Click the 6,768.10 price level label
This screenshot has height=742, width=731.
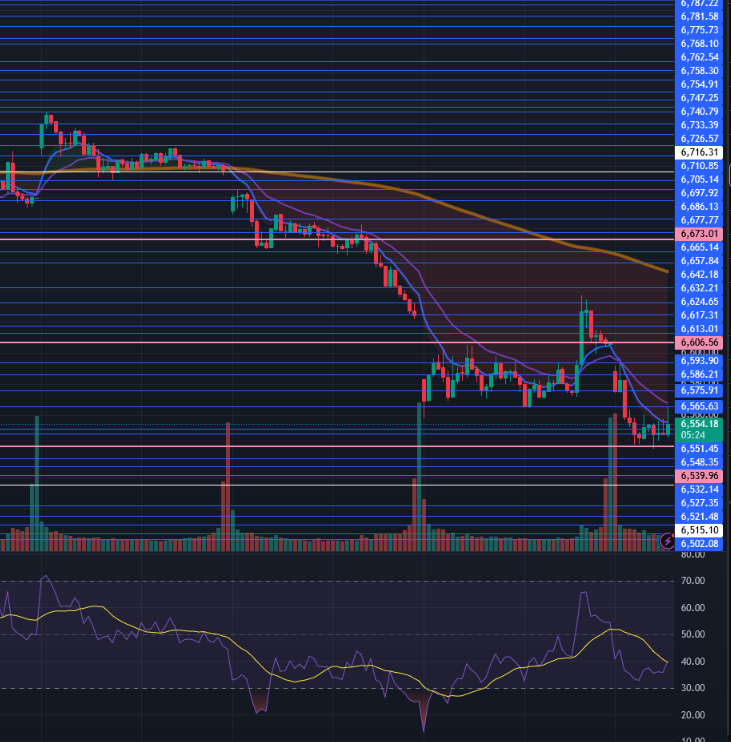pos(699,44)
